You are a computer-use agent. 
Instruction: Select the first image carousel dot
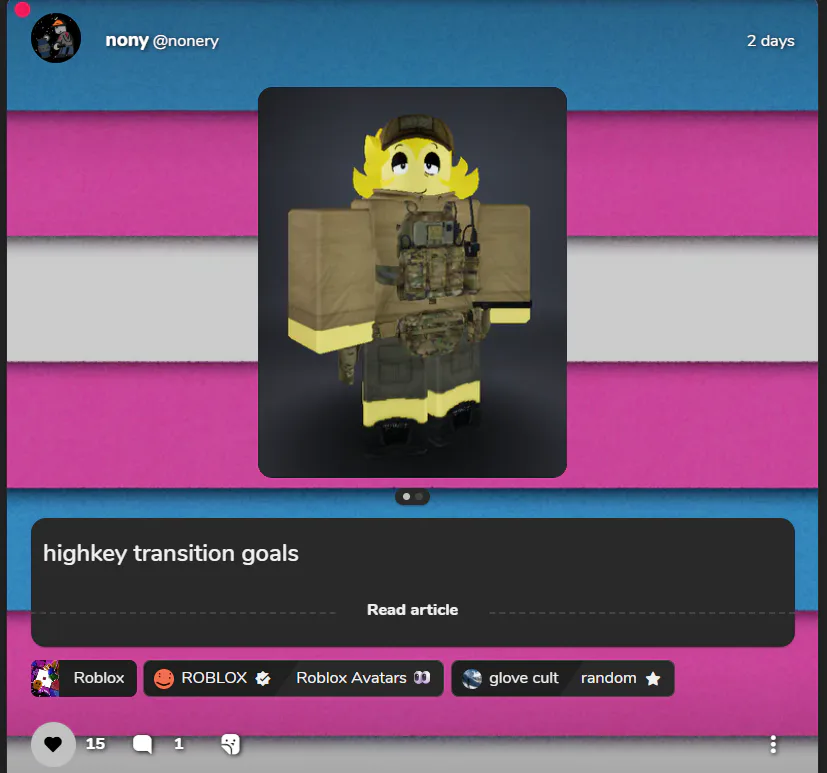[406, 497]
